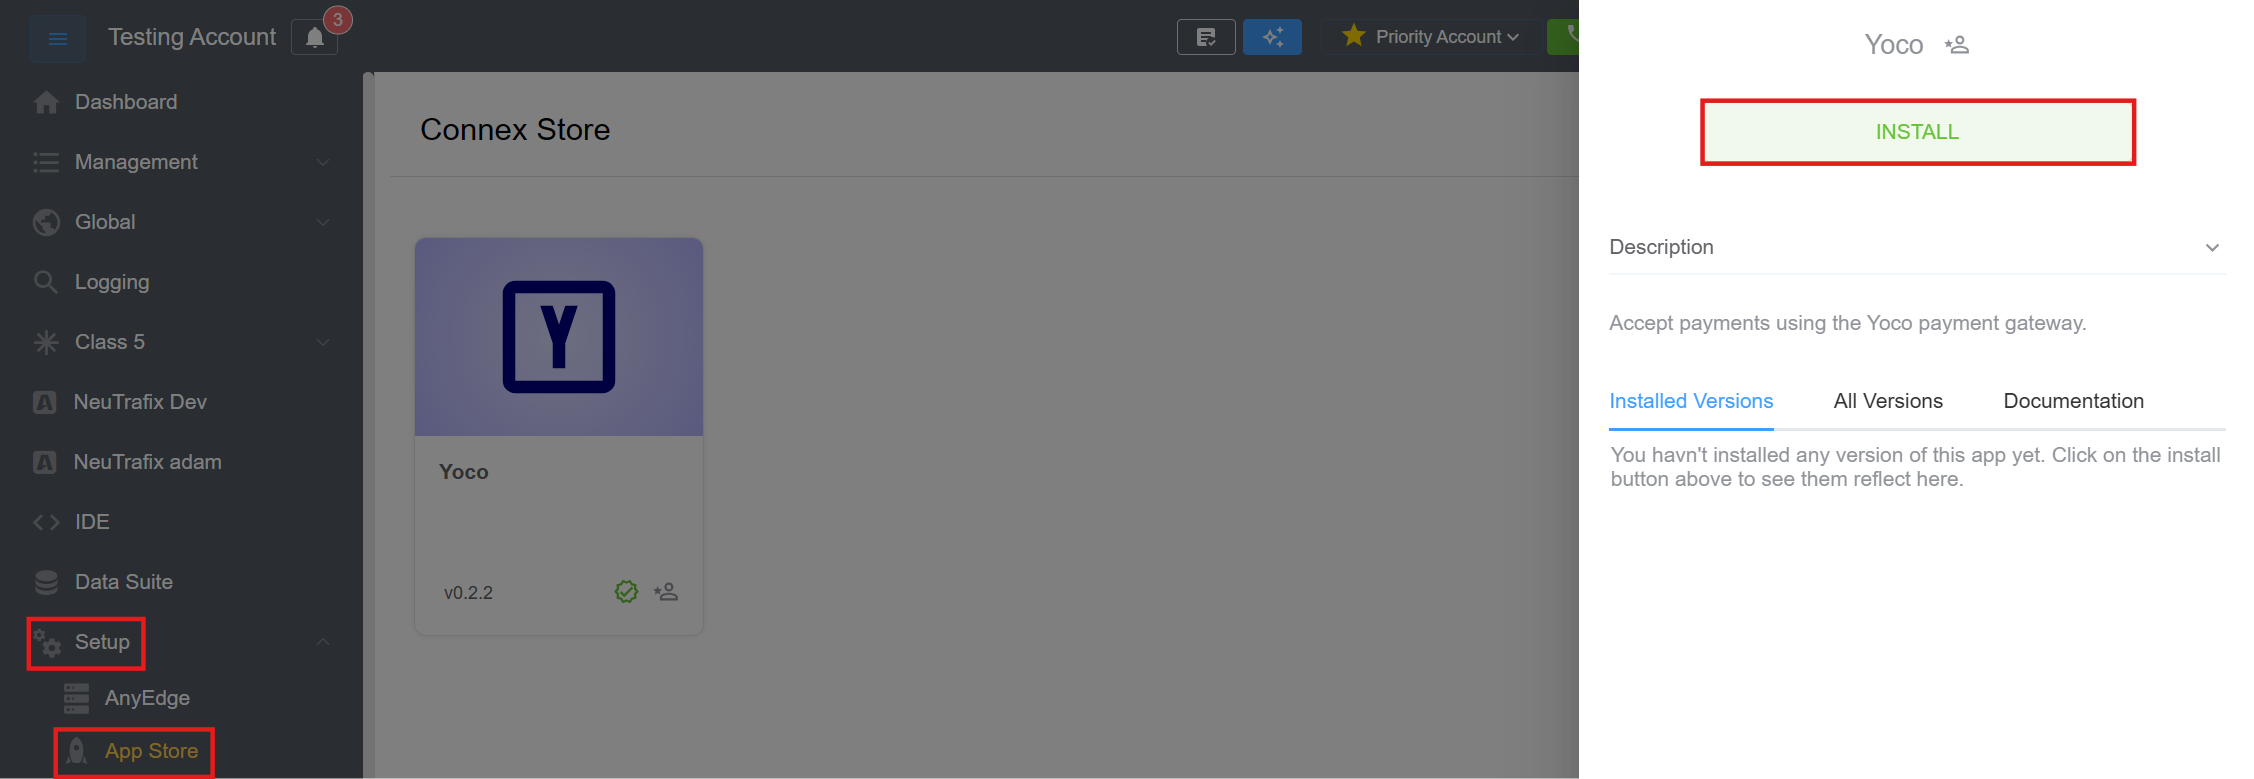Image resolution: width=2254 pixels, height=779 pixels.
Task: Open App Store in the sidebar
Action: coord(150,751)
